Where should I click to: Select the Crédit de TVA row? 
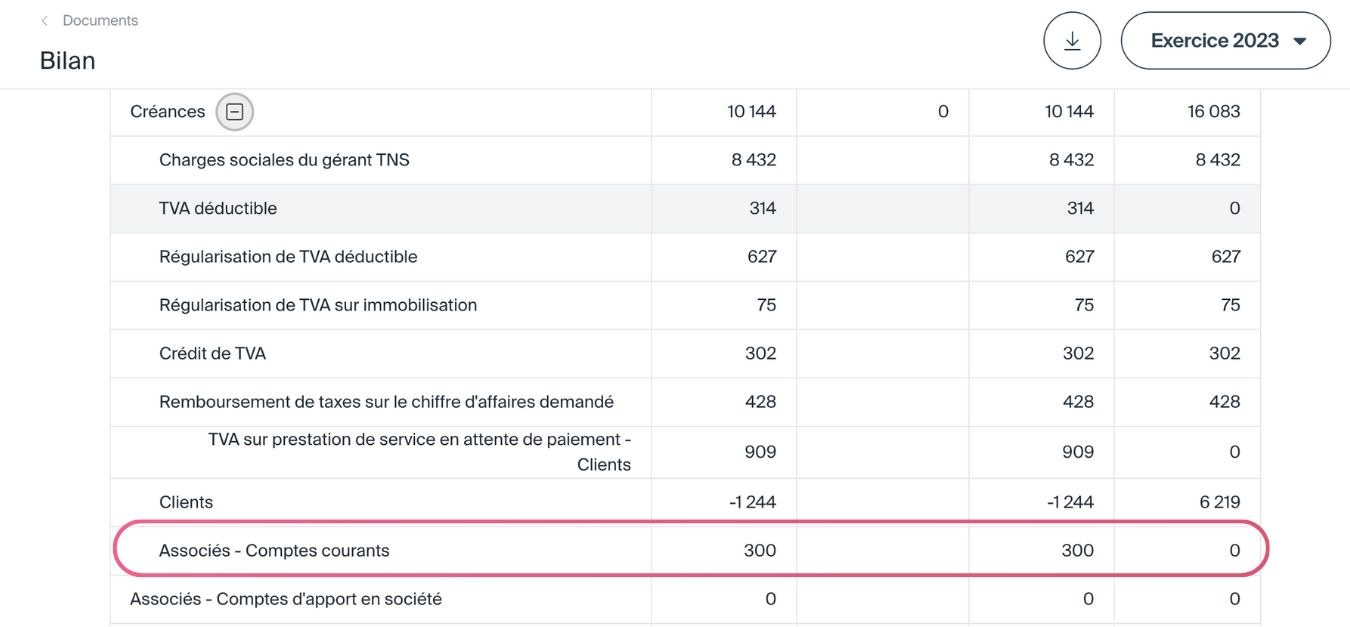coord(212,353)
